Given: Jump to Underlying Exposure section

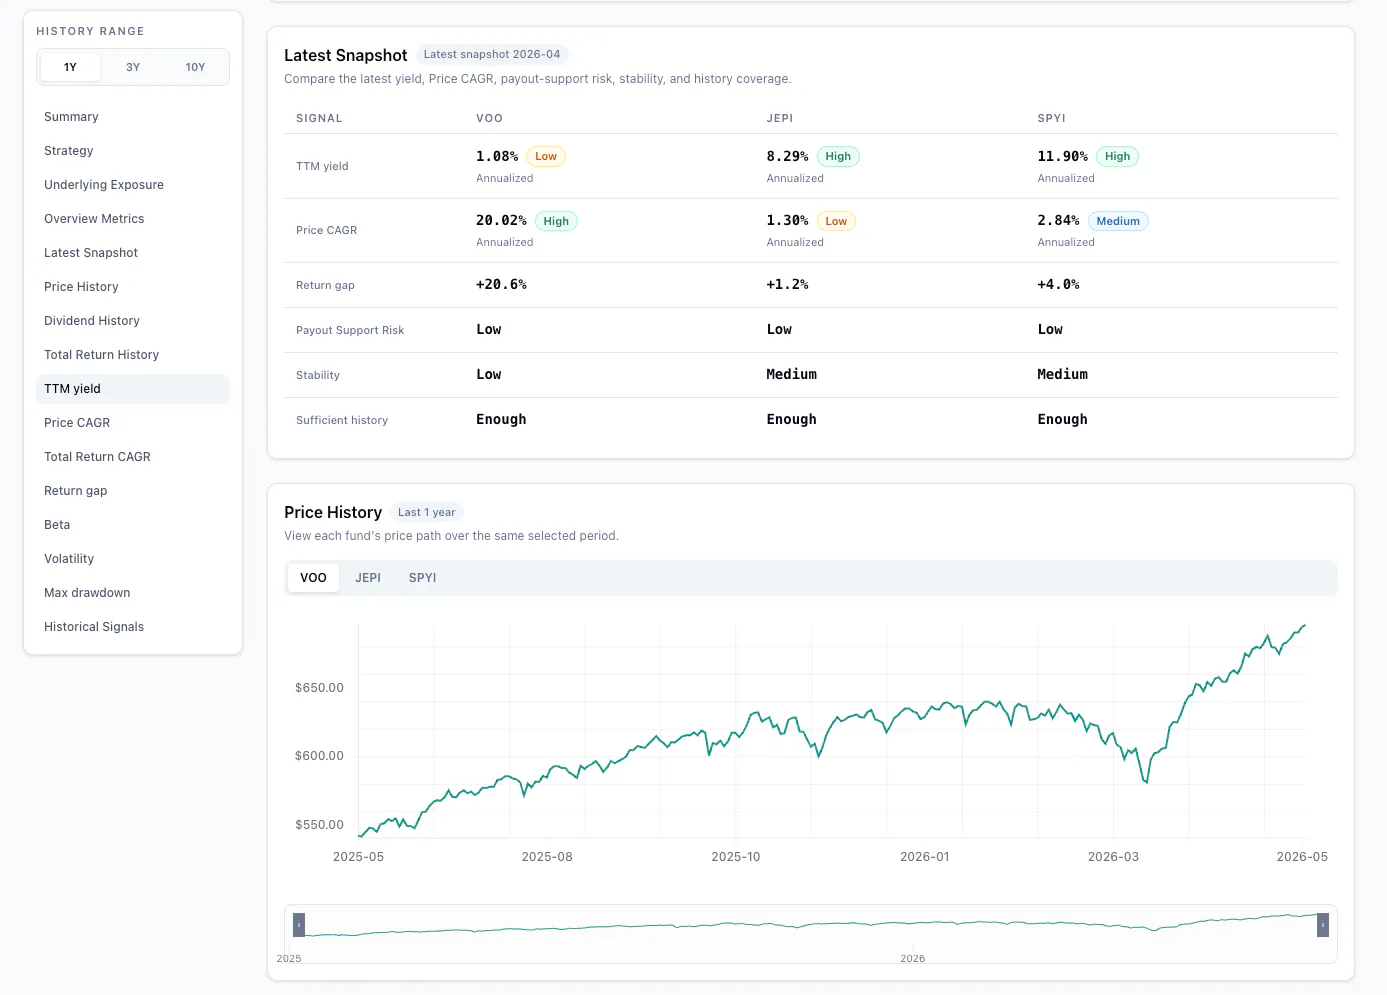Looking at the screenshot, I should (x=133, y=185).
